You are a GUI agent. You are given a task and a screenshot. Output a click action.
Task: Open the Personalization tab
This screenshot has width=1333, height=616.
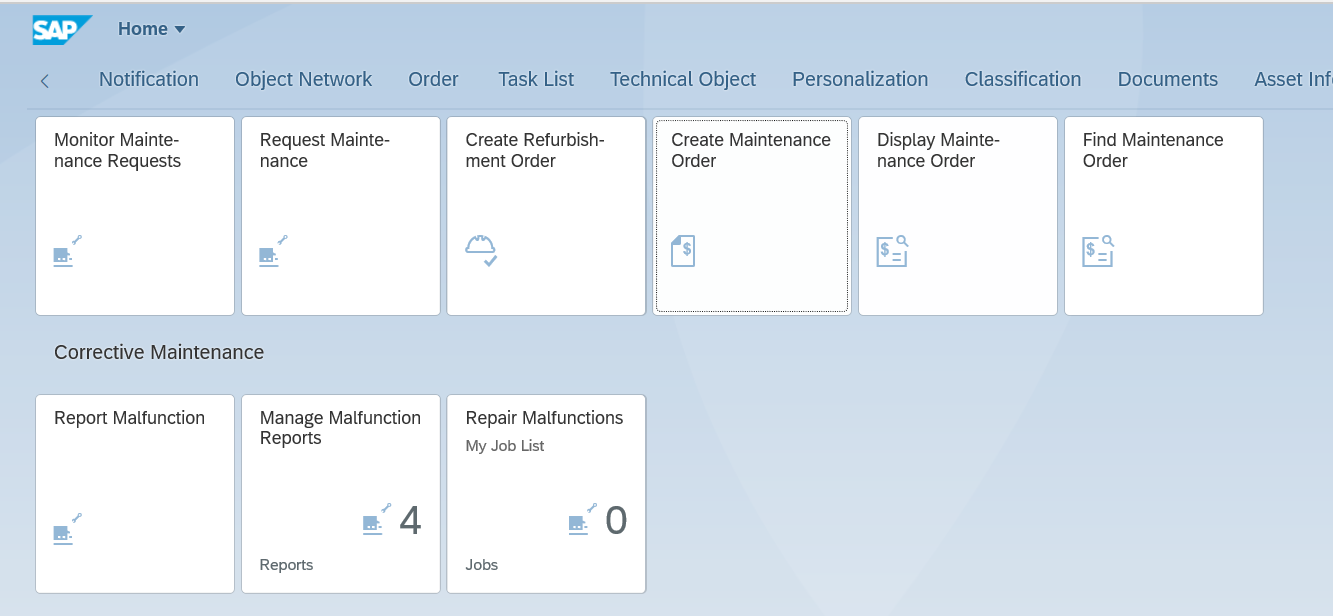[860, 80]
